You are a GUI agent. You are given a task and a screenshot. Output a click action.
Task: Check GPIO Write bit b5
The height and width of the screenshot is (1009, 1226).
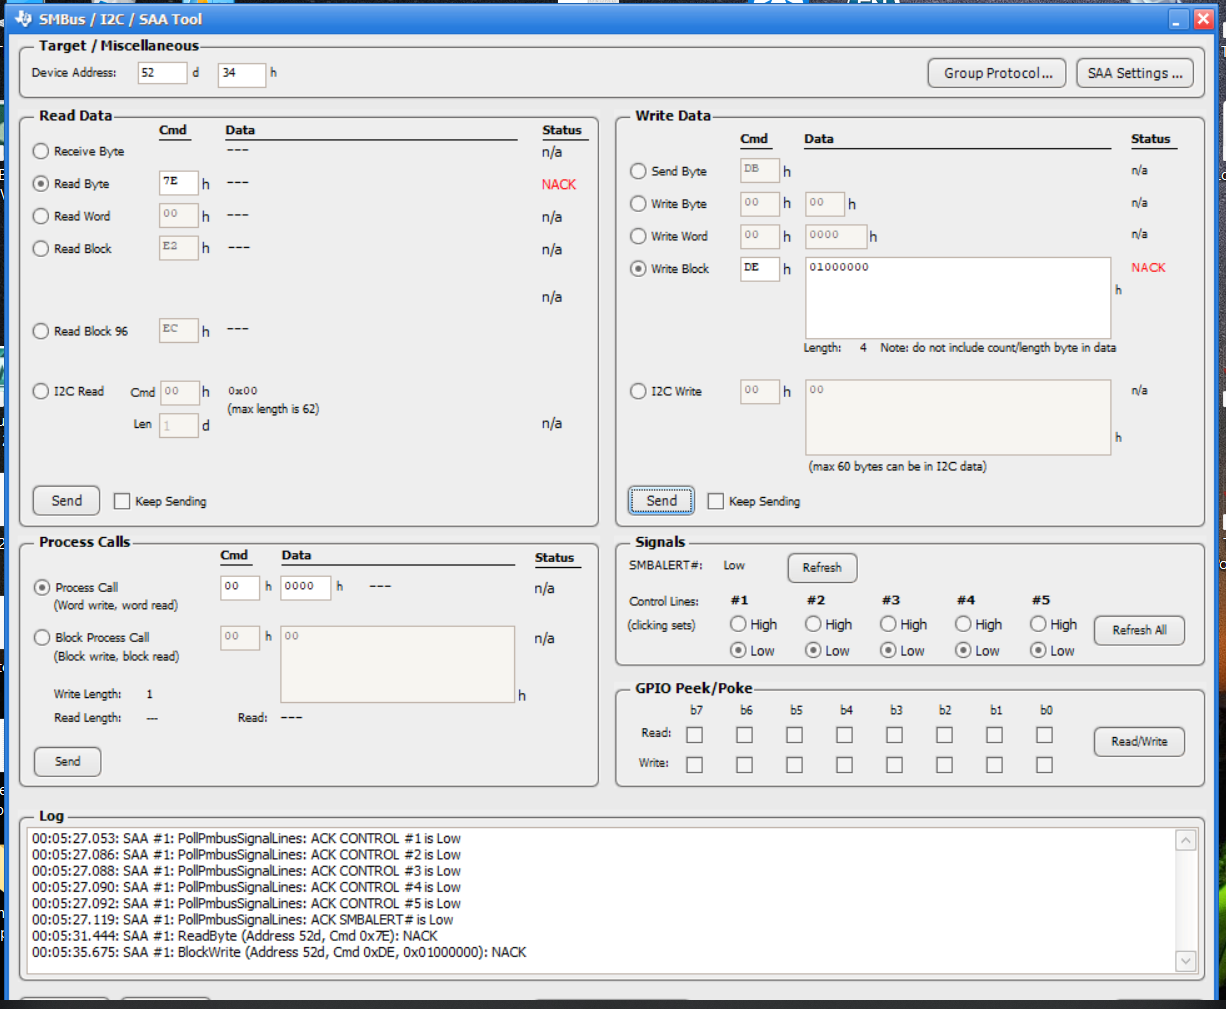point(795,765)
